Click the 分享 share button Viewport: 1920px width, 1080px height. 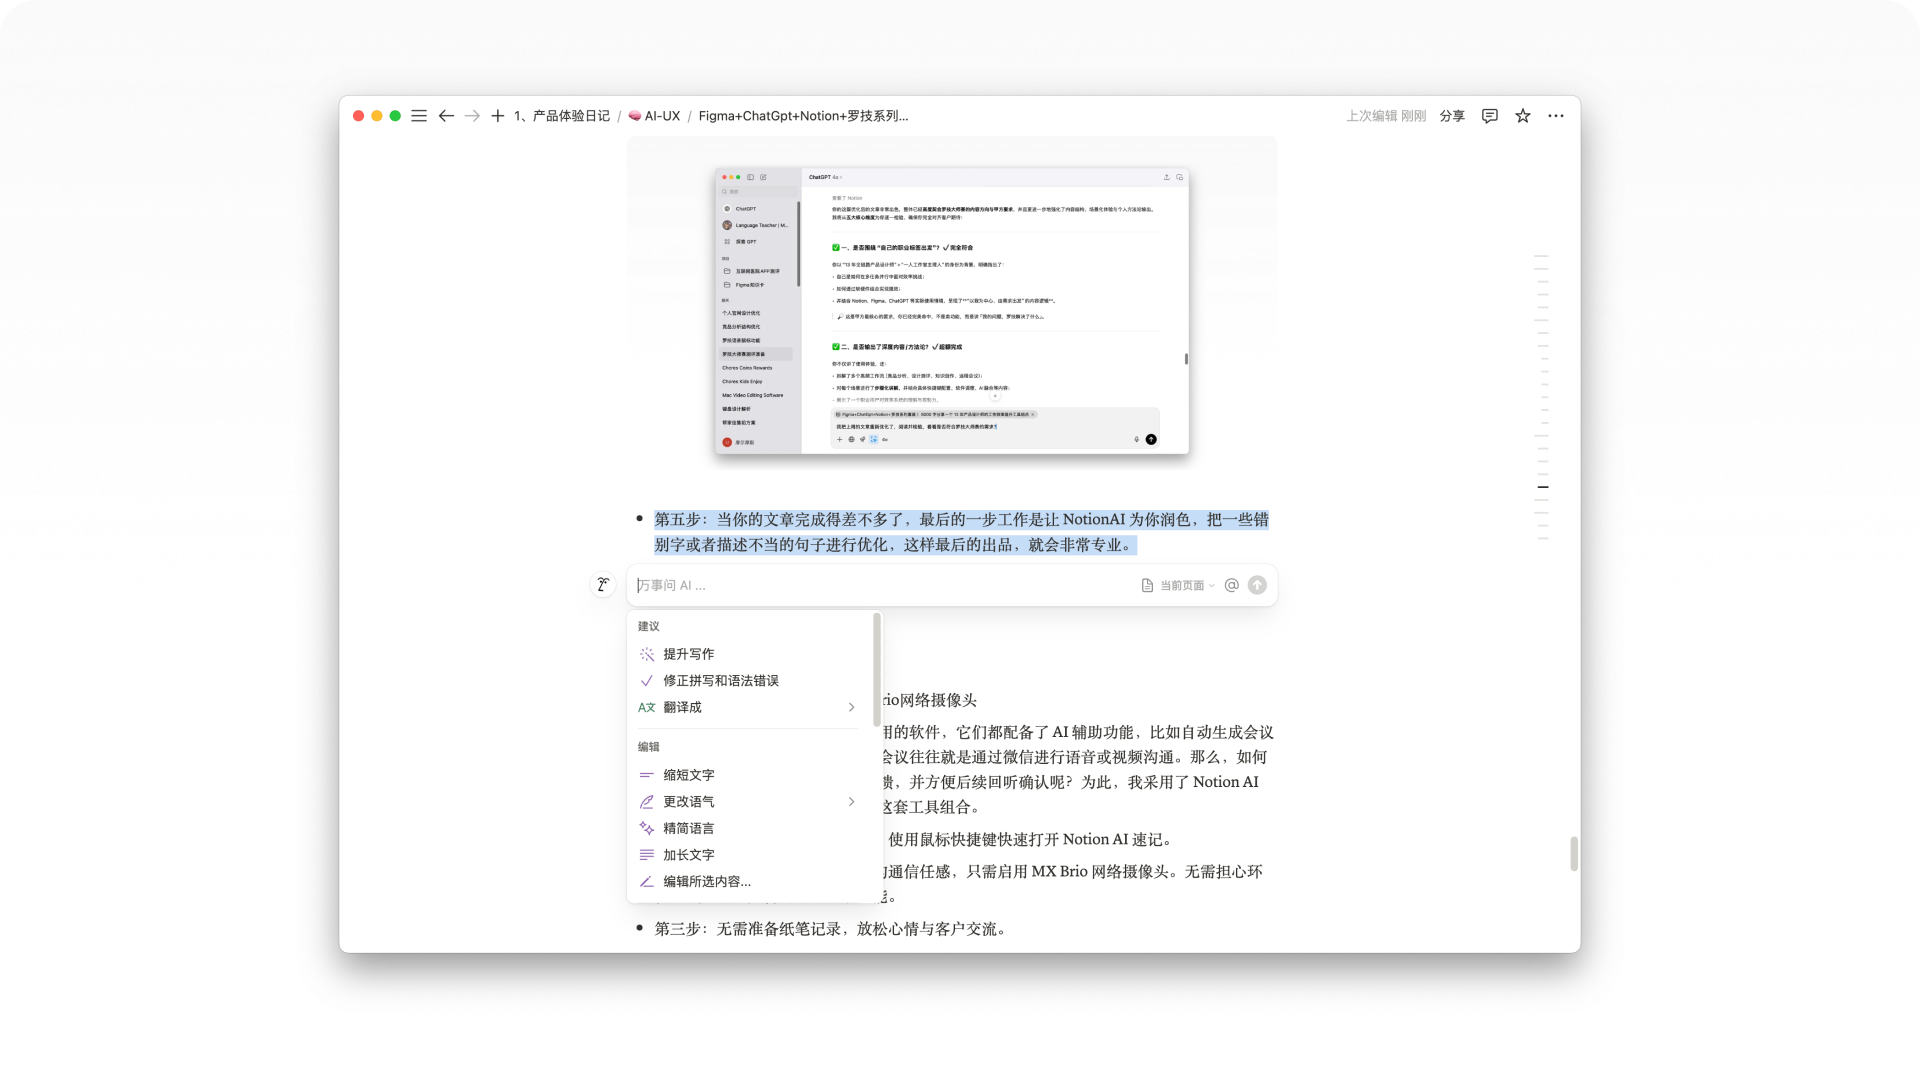coord(1452,116)
